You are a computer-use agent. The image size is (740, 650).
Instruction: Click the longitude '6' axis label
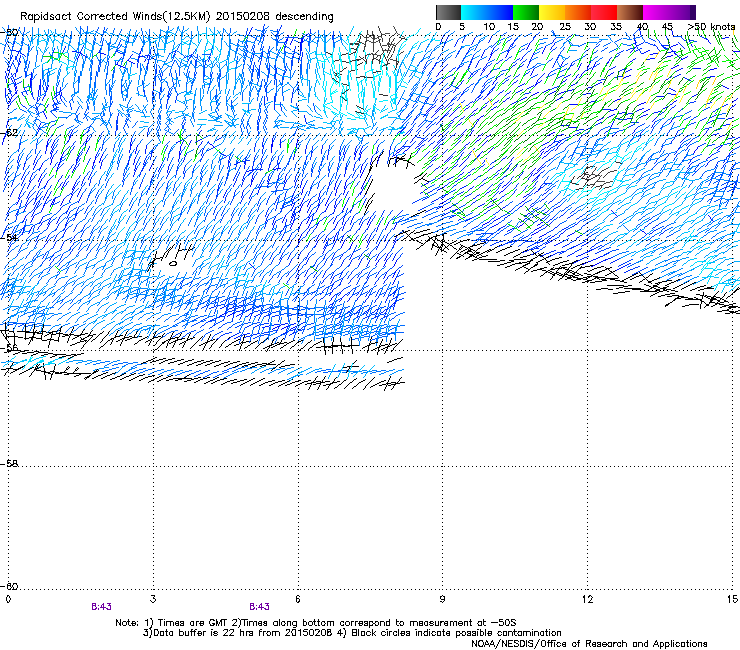tap(298, 599)
